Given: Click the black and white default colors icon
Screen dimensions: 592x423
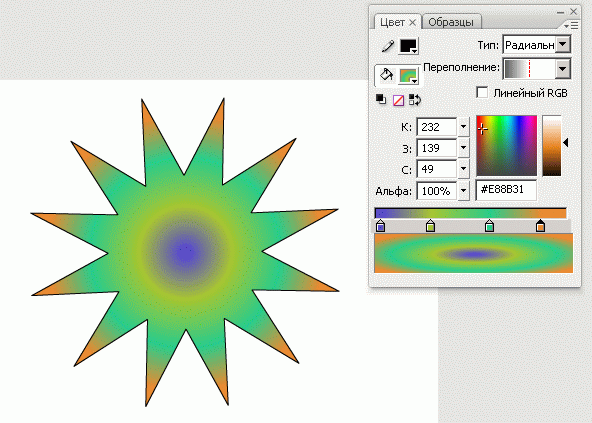Looking at the screenshot, I should [381, 100].
